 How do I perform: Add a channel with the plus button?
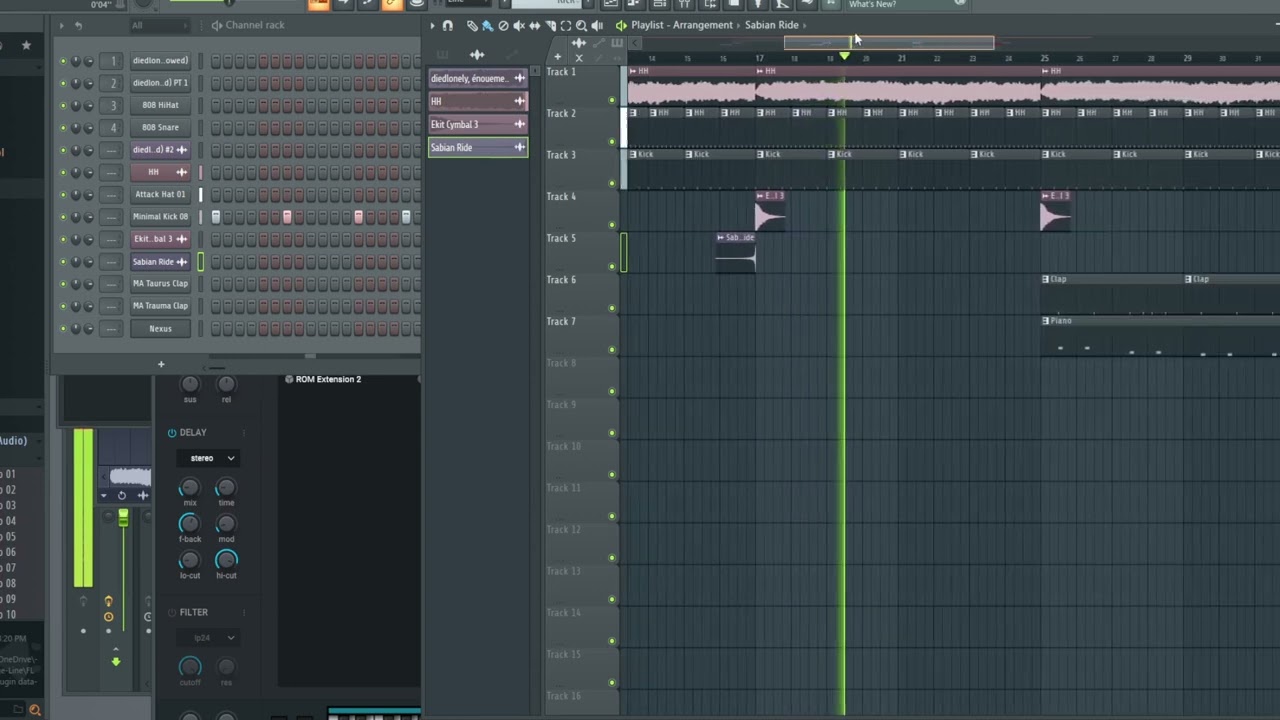click(x=160, y=364)
